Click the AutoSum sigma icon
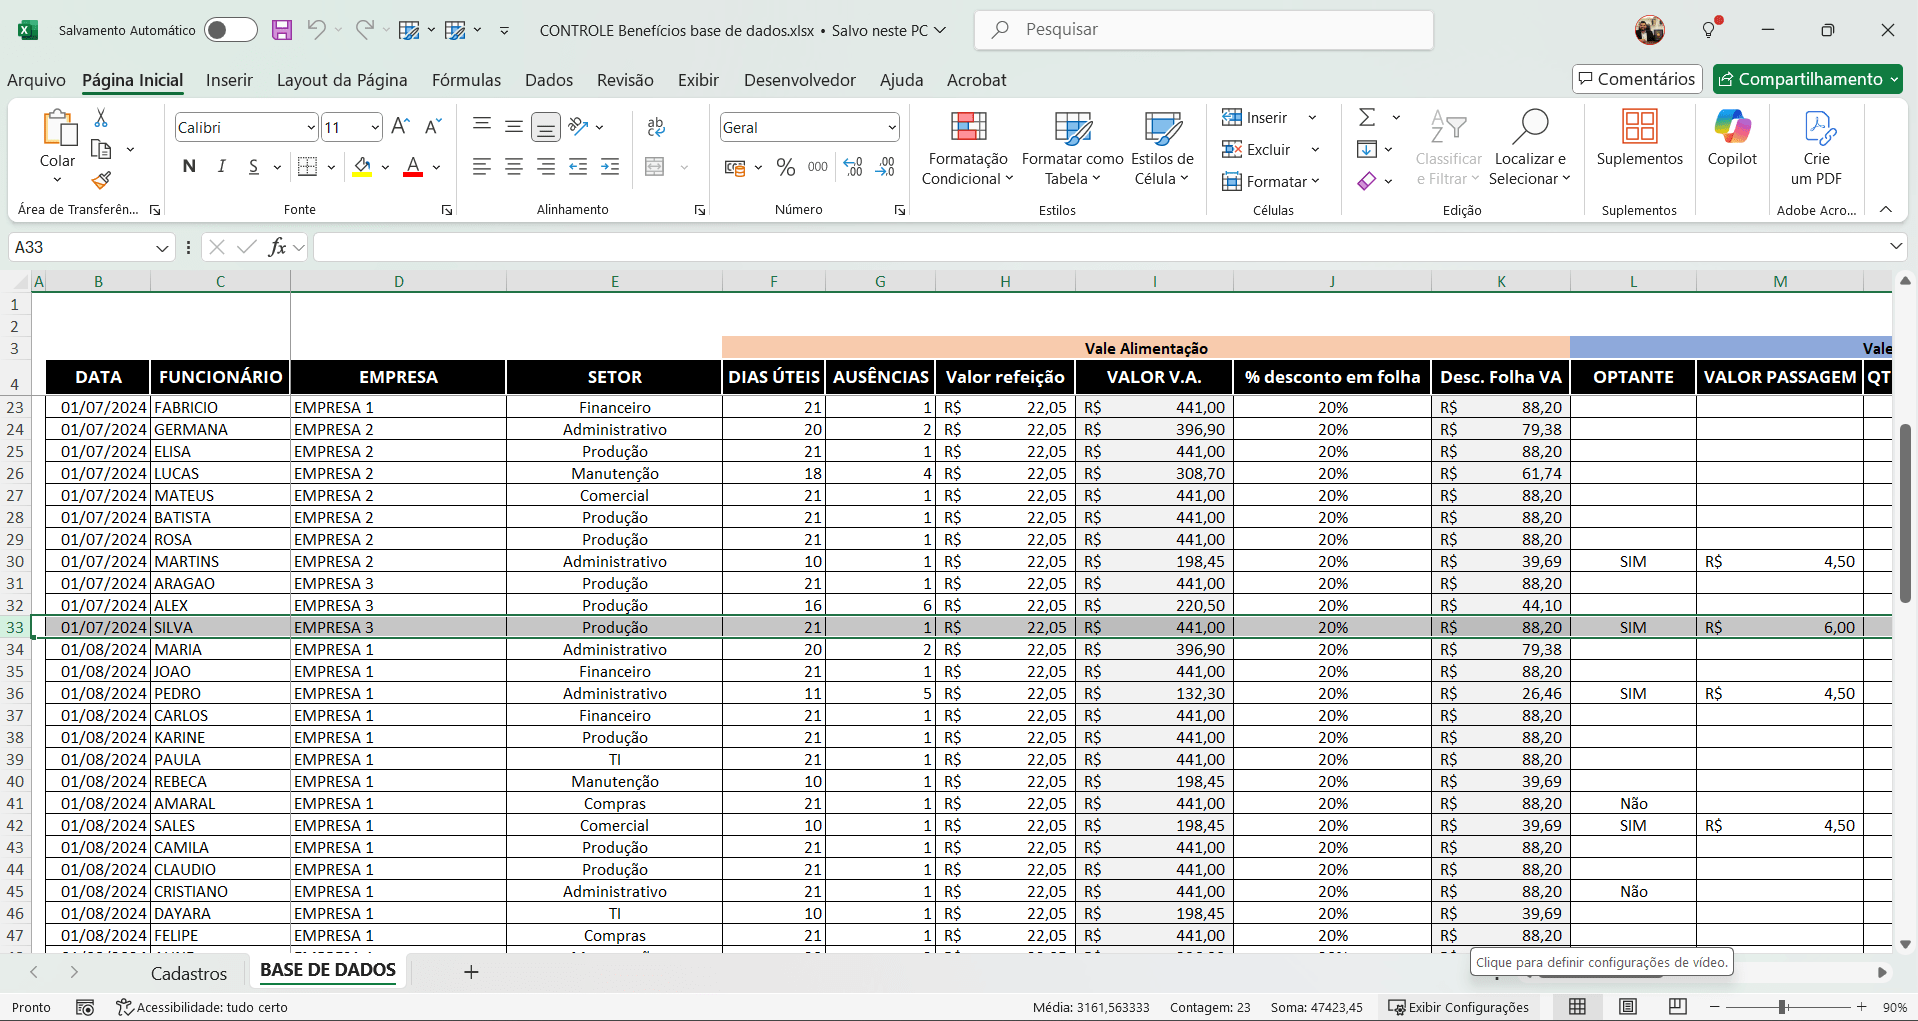The image size is (1918, 1021). click(1367, 118)
